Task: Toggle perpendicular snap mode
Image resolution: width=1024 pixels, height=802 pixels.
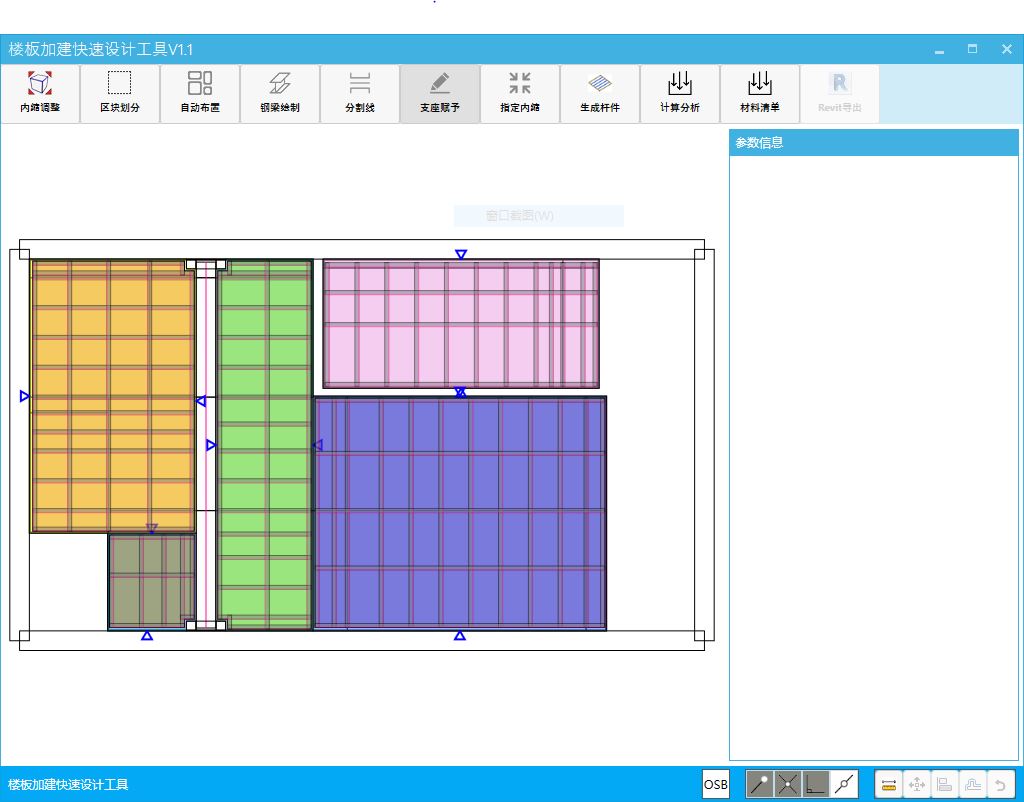Action: pyautogui.click(x=816, y=785)
